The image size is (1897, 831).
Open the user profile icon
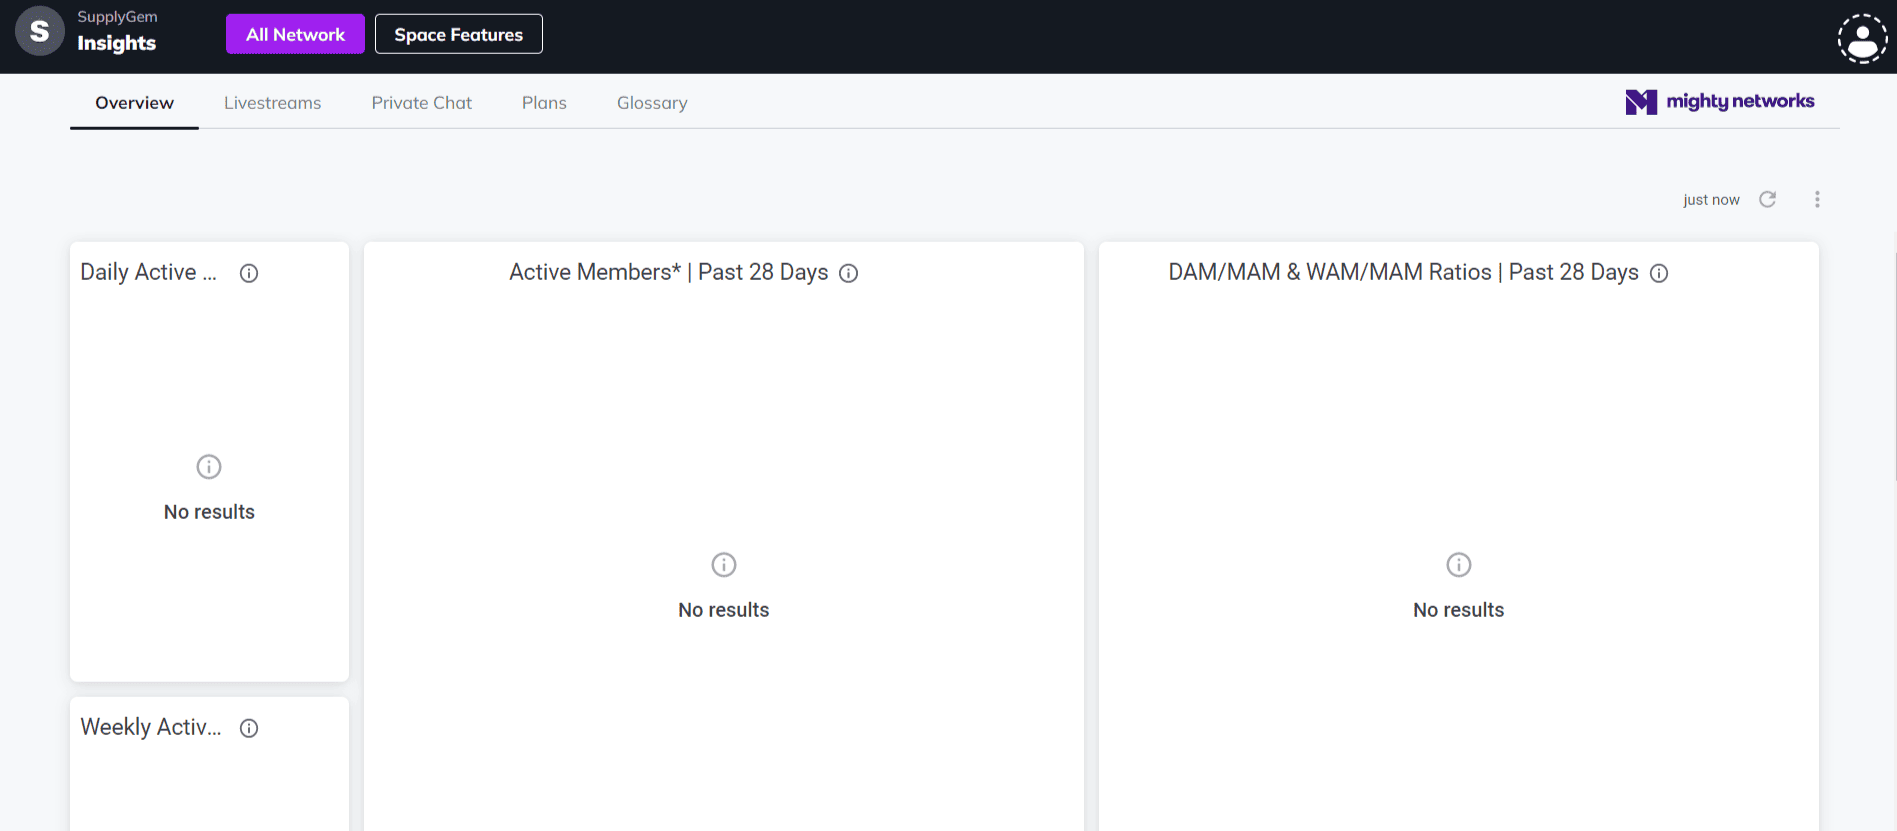[x=1862, y=38]
